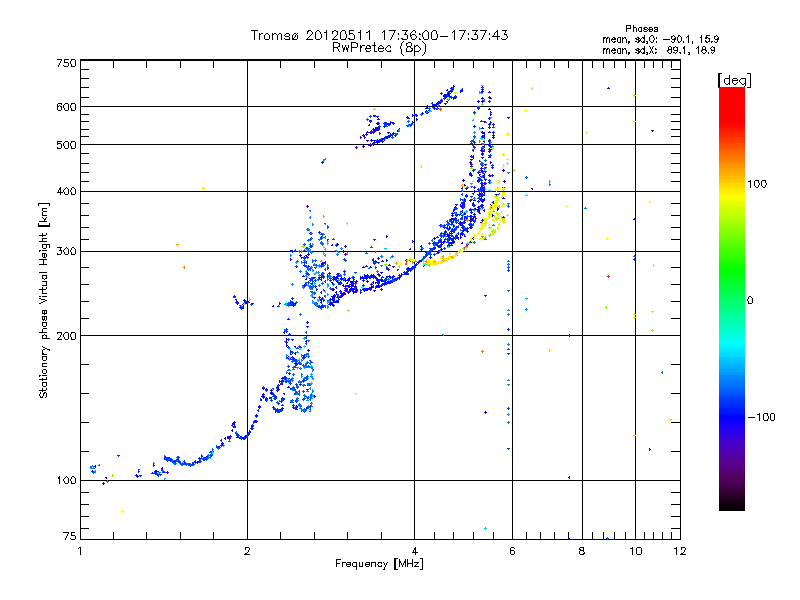Click x-axis tick label '2'
This screenshot has height=600, width=800.
pyautogui.click(x=247, y=551)
